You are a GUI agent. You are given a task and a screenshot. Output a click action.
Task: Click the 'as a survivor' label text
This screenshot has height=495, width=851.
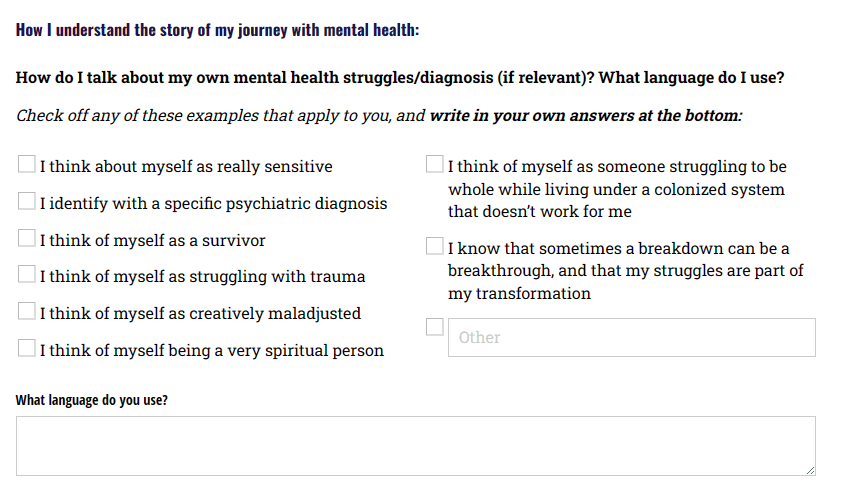click(152, 241)
